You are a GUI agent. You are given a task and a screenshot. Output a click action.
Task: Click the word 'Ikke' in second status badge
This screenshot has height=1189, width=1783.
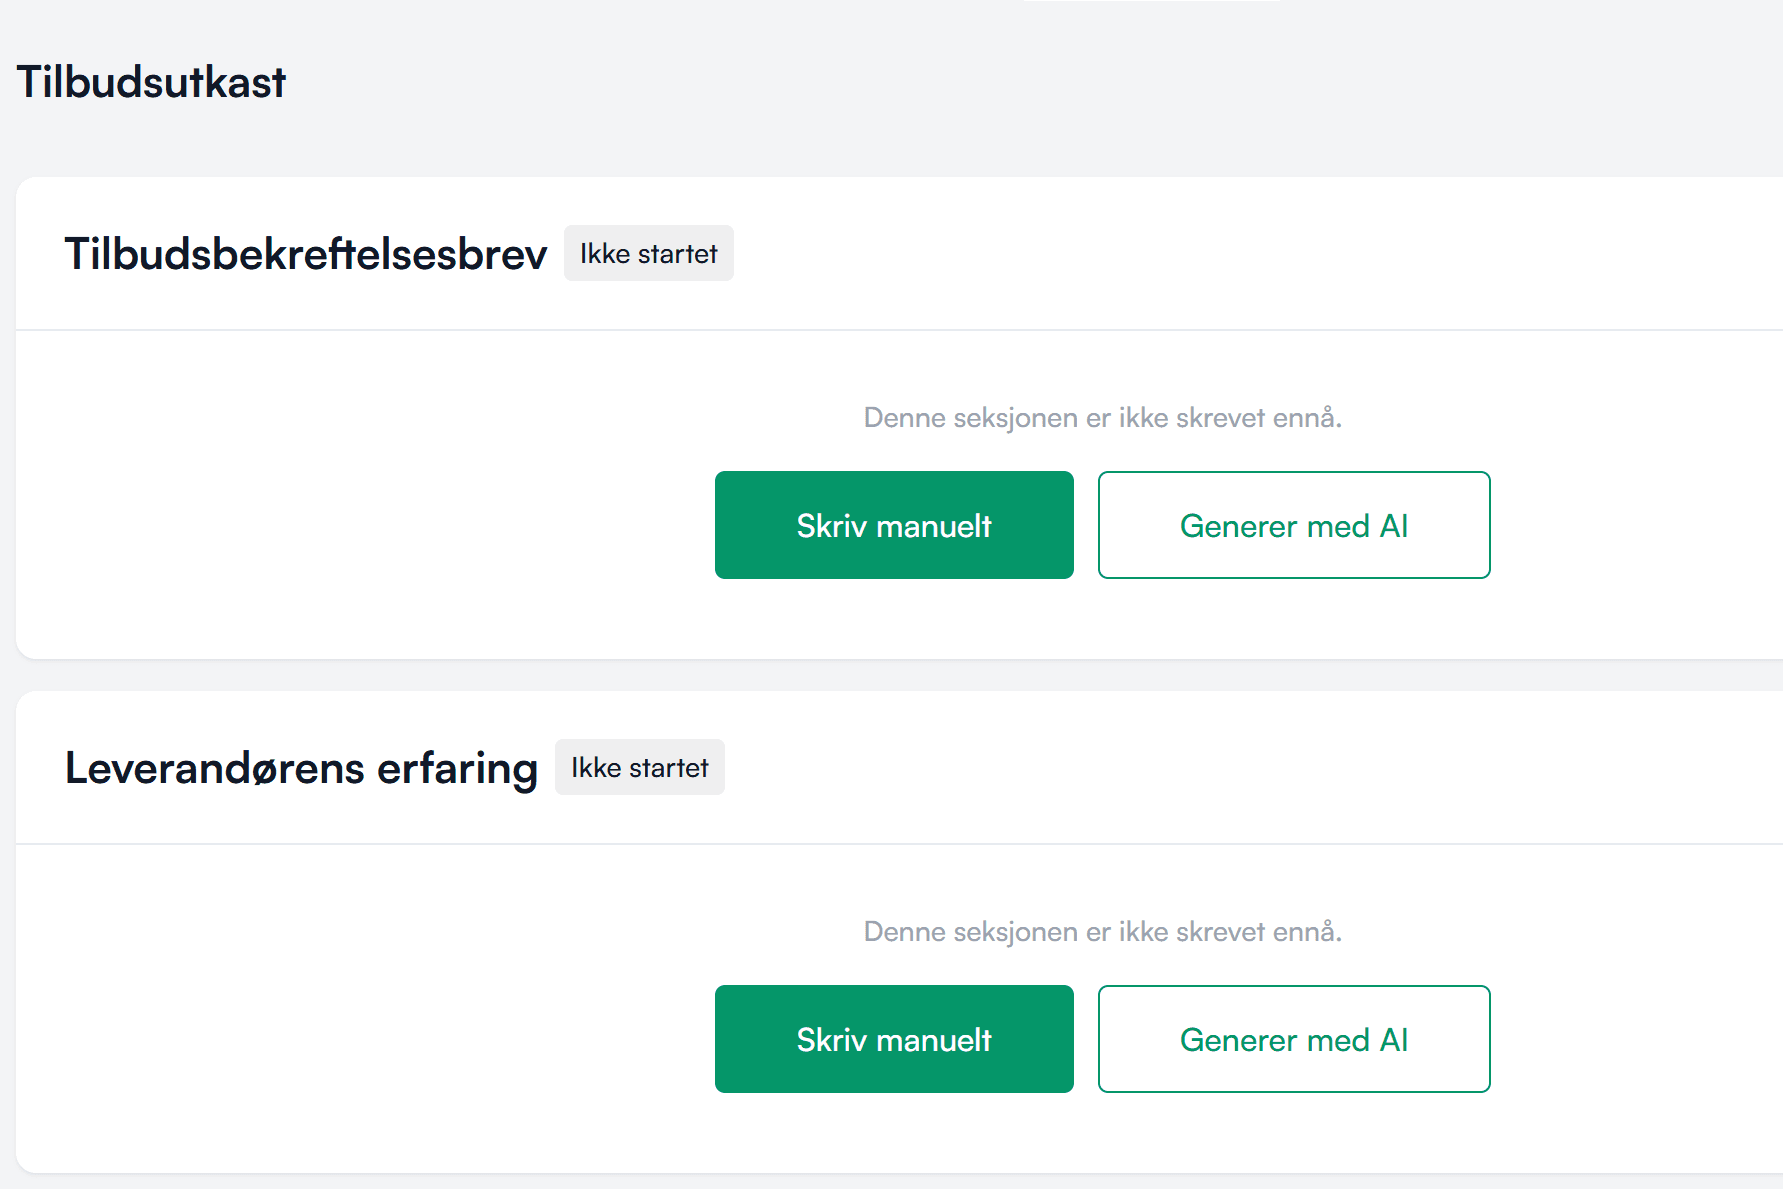pyautogui.click(x=596, y=768)
